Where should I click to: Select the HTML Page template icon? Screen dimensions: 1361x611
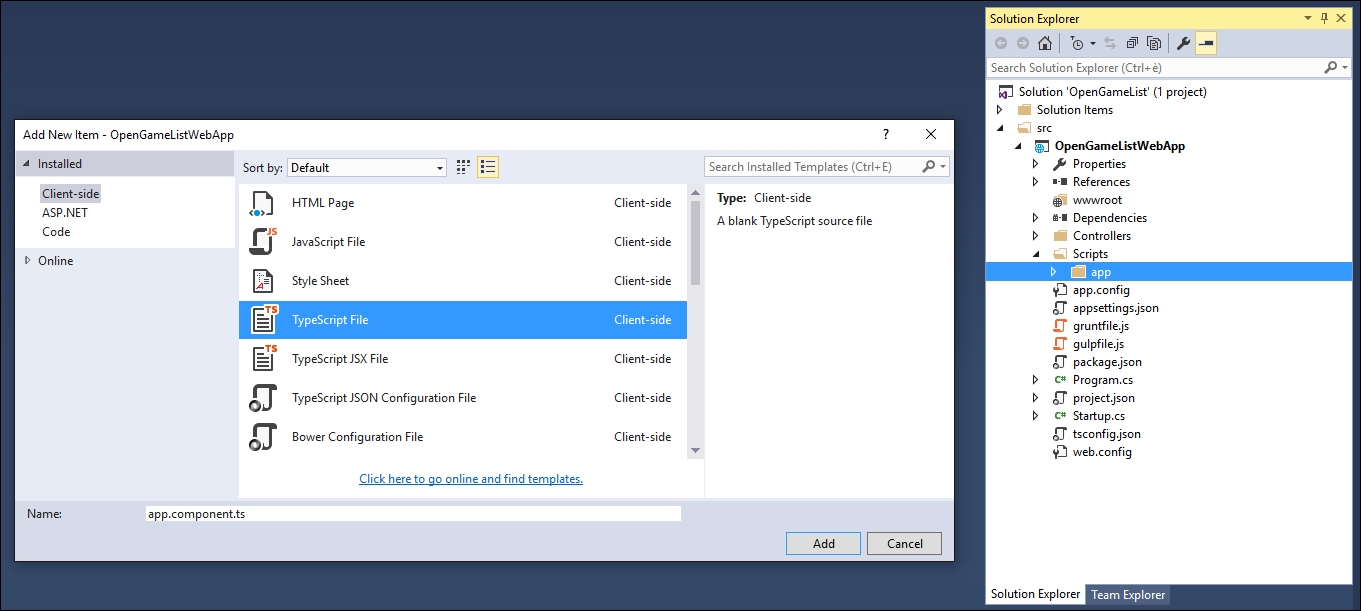[262, 203]
